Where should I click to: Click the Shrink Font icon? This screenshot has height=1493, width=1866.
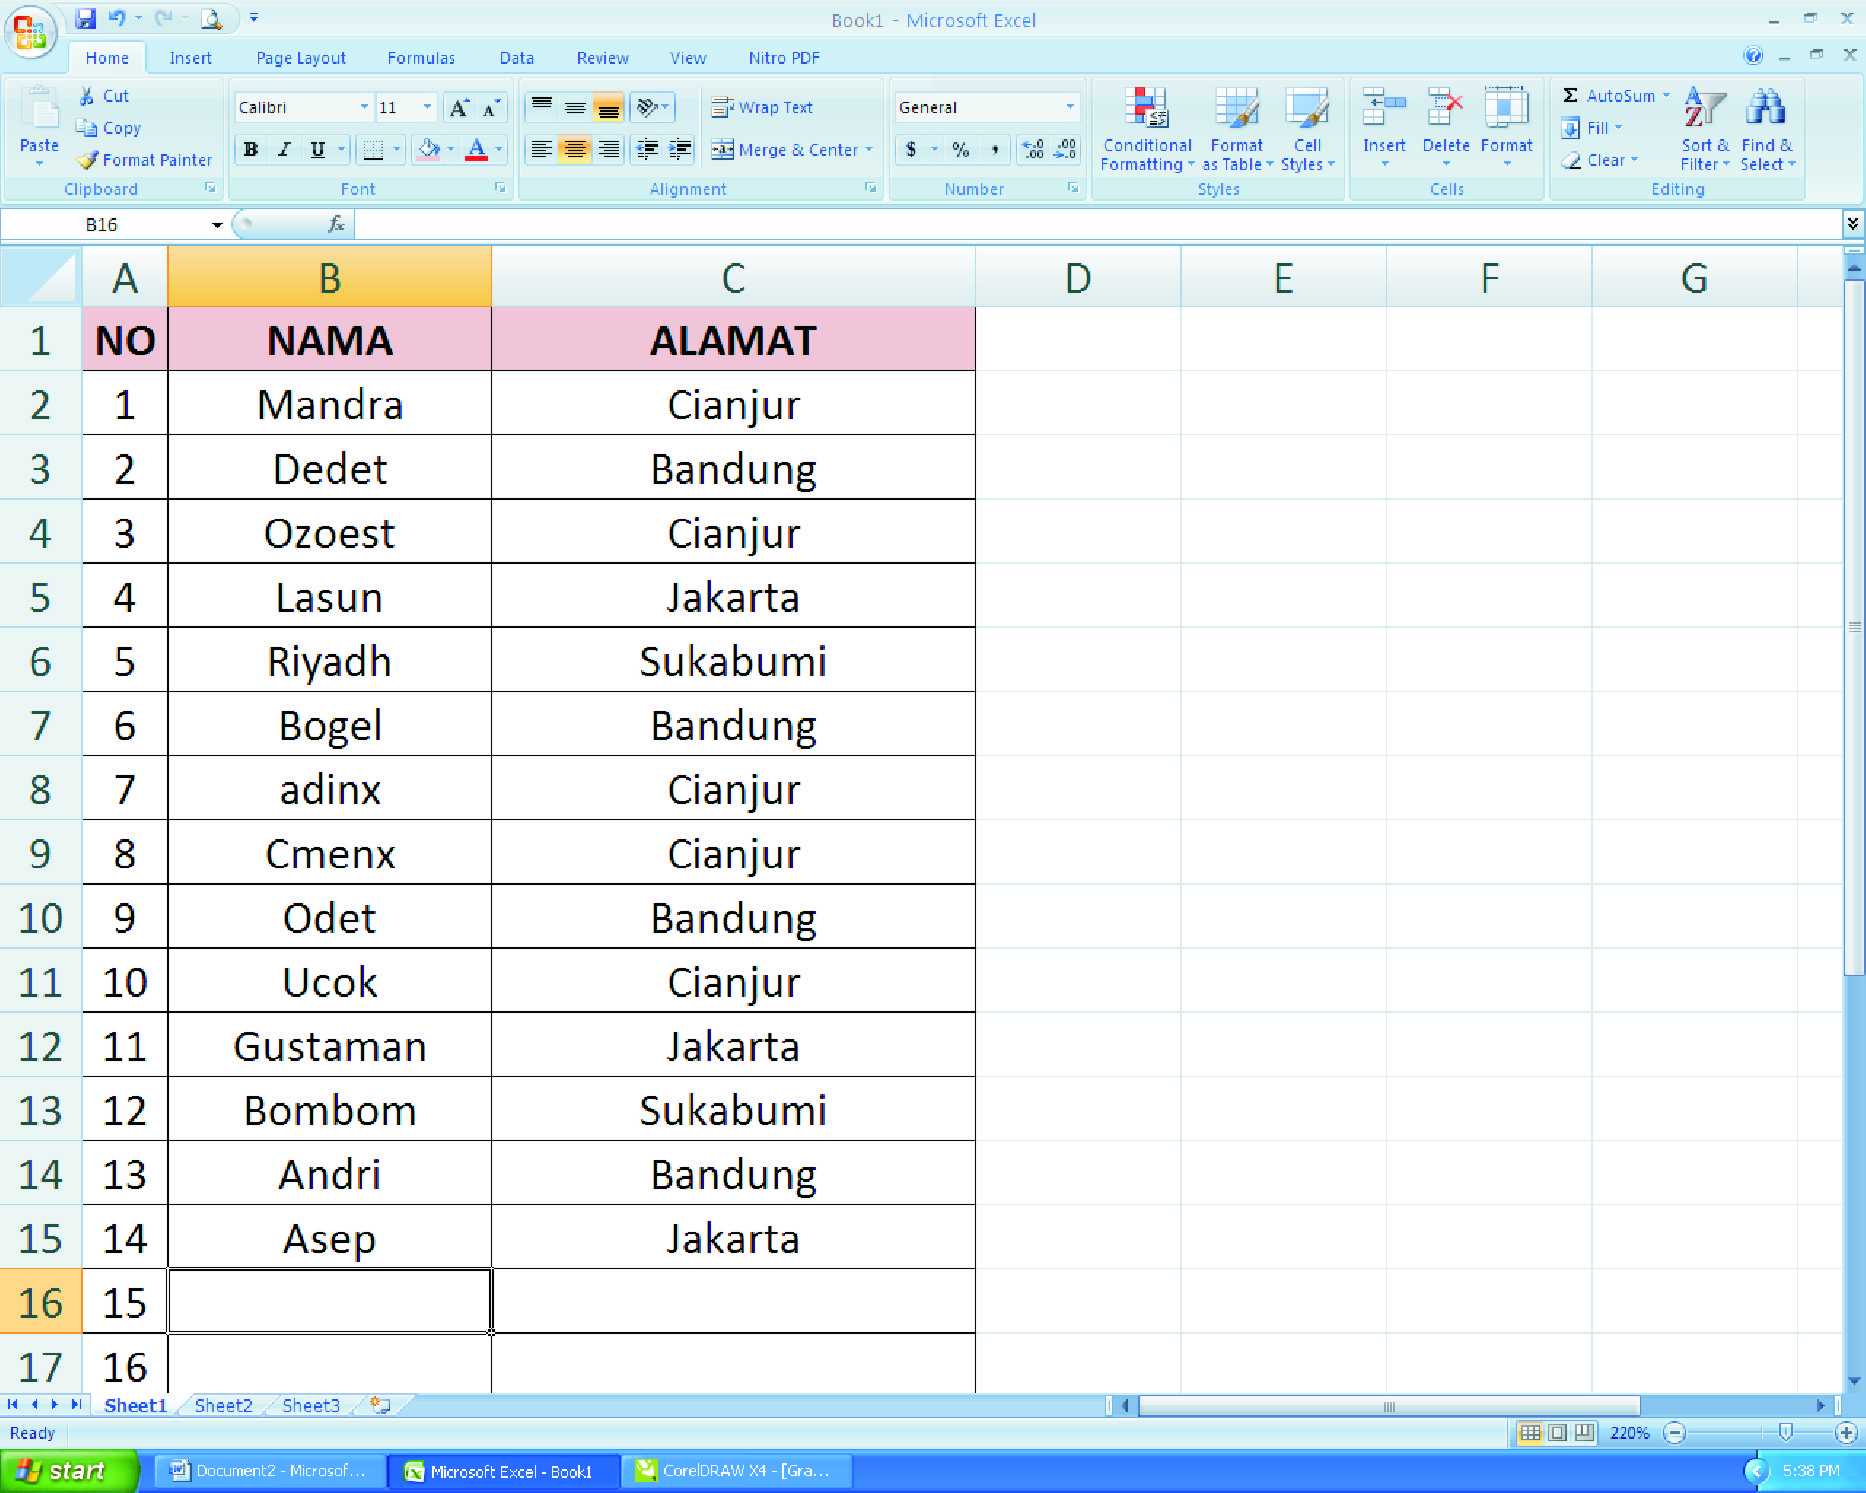click(490, 108)
